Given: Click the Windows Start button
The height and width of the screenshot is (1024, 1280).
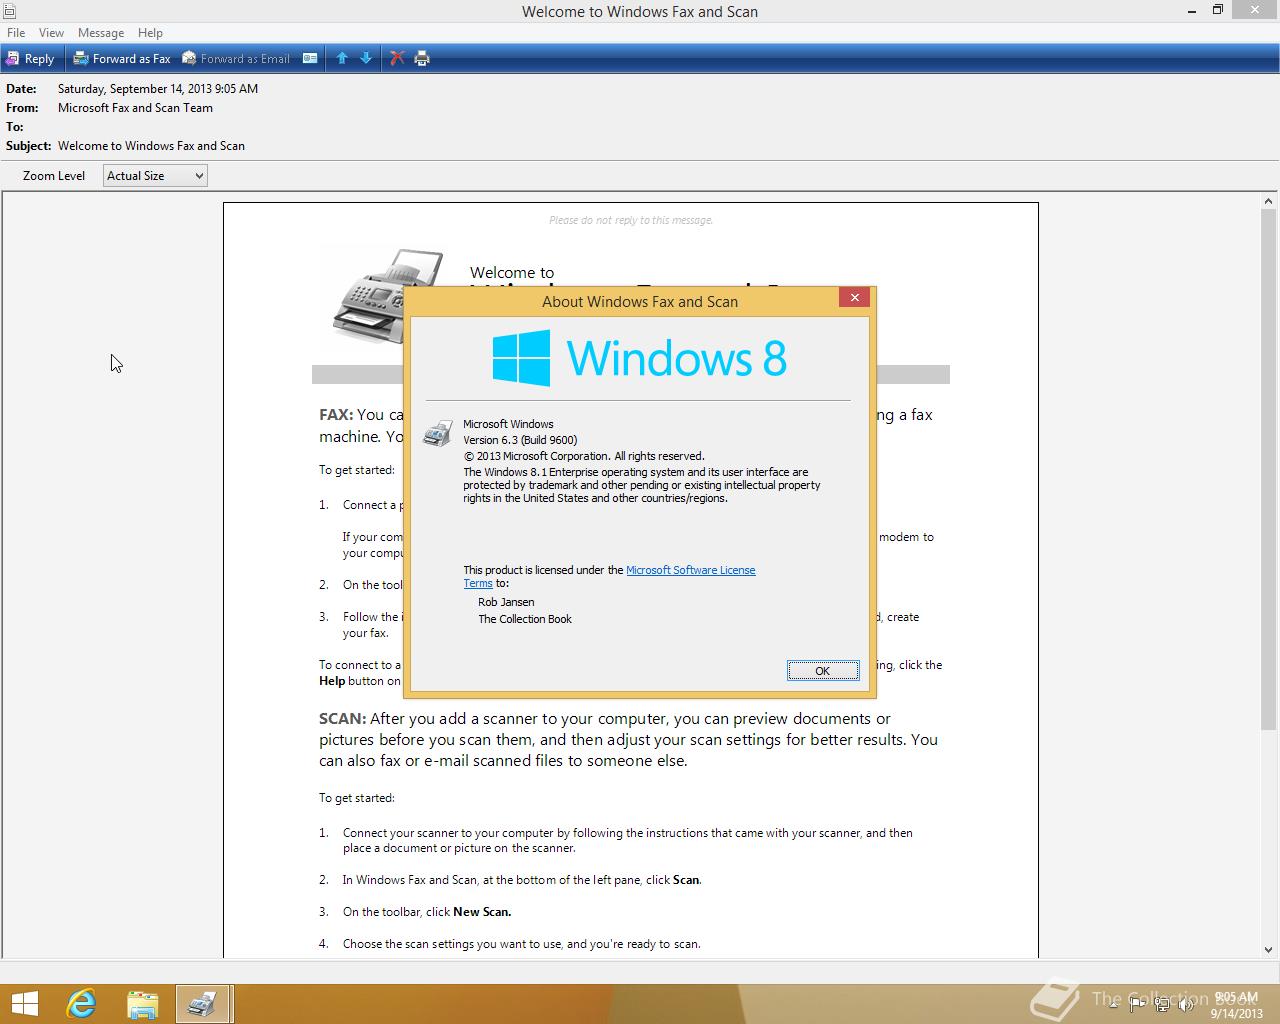Looking at the screenshot, I should (25, 1004).
